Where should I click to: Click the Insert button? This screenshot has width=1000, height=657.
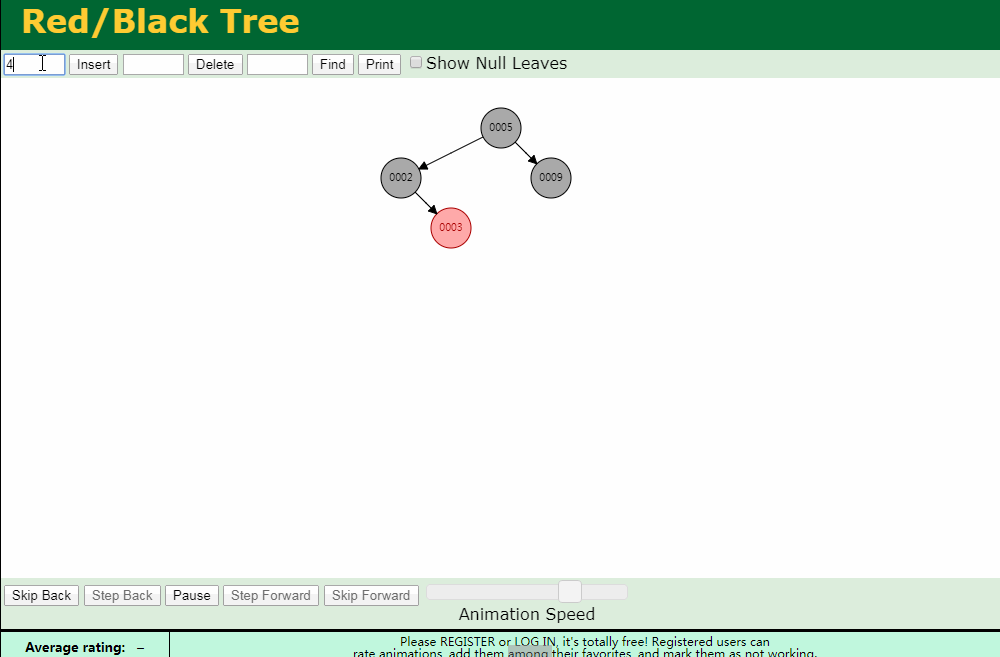pyautogui.click(x=93, y=64)
